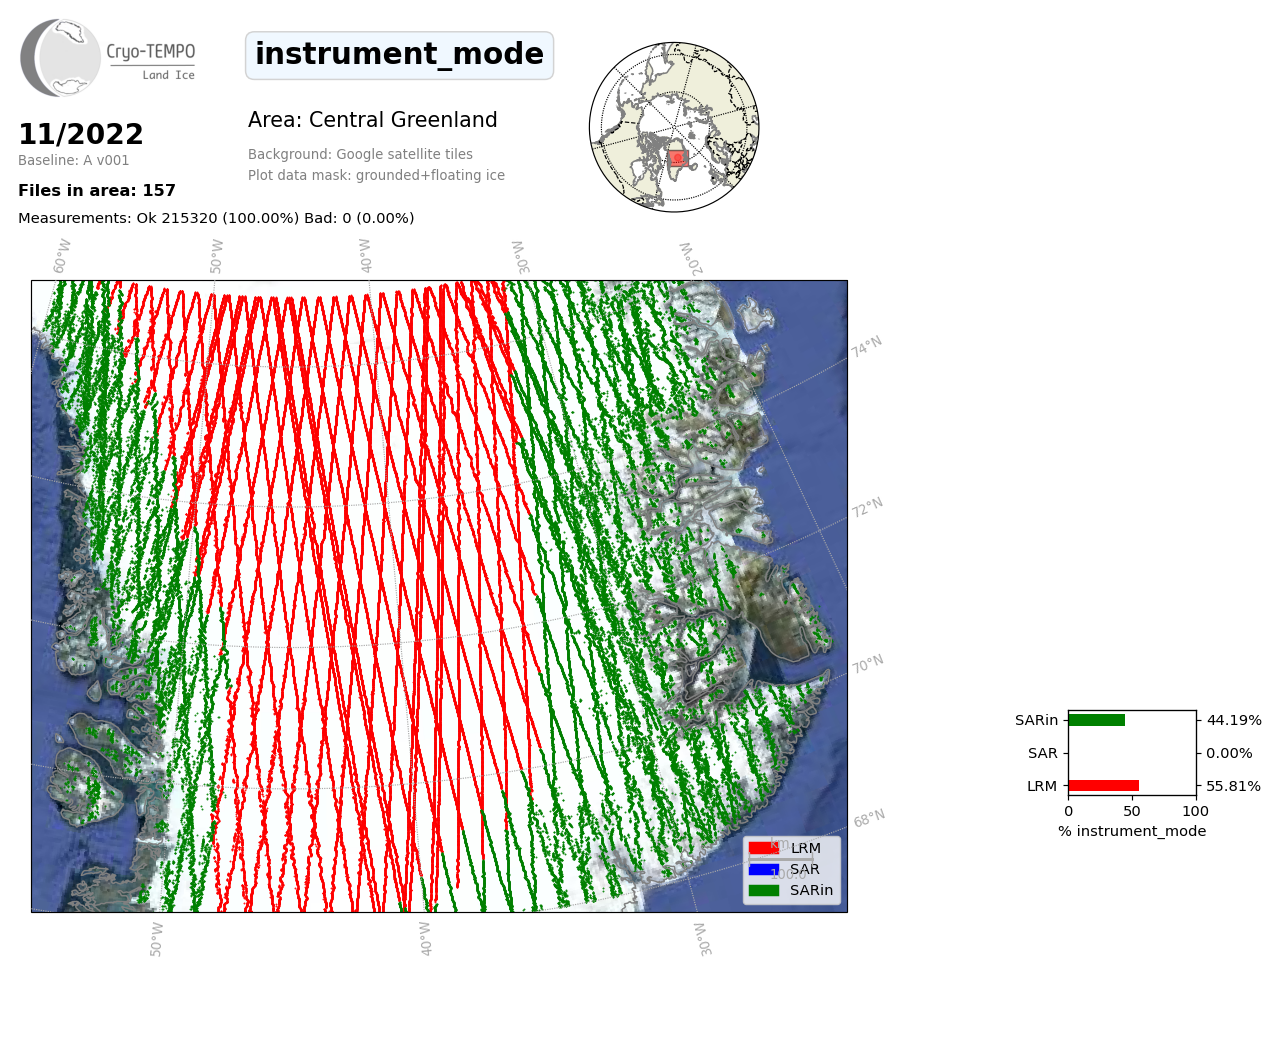Screen dimensions: 1272x1060
Task: Click the Measurements Ok 215320 summary line
Action: coord(216,218)
